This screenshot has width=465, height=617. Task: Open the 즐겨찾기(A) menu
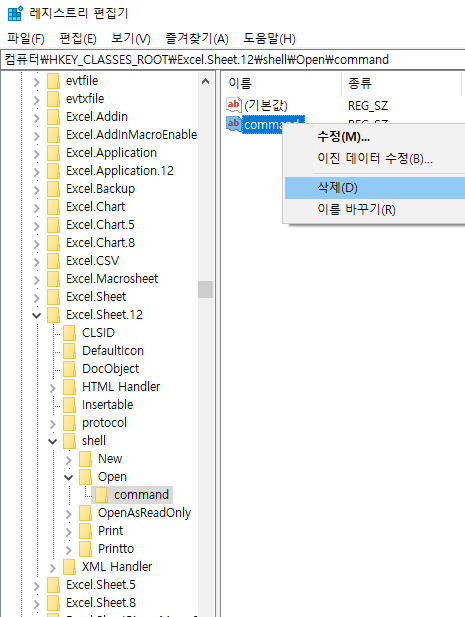tap(197, 39)
